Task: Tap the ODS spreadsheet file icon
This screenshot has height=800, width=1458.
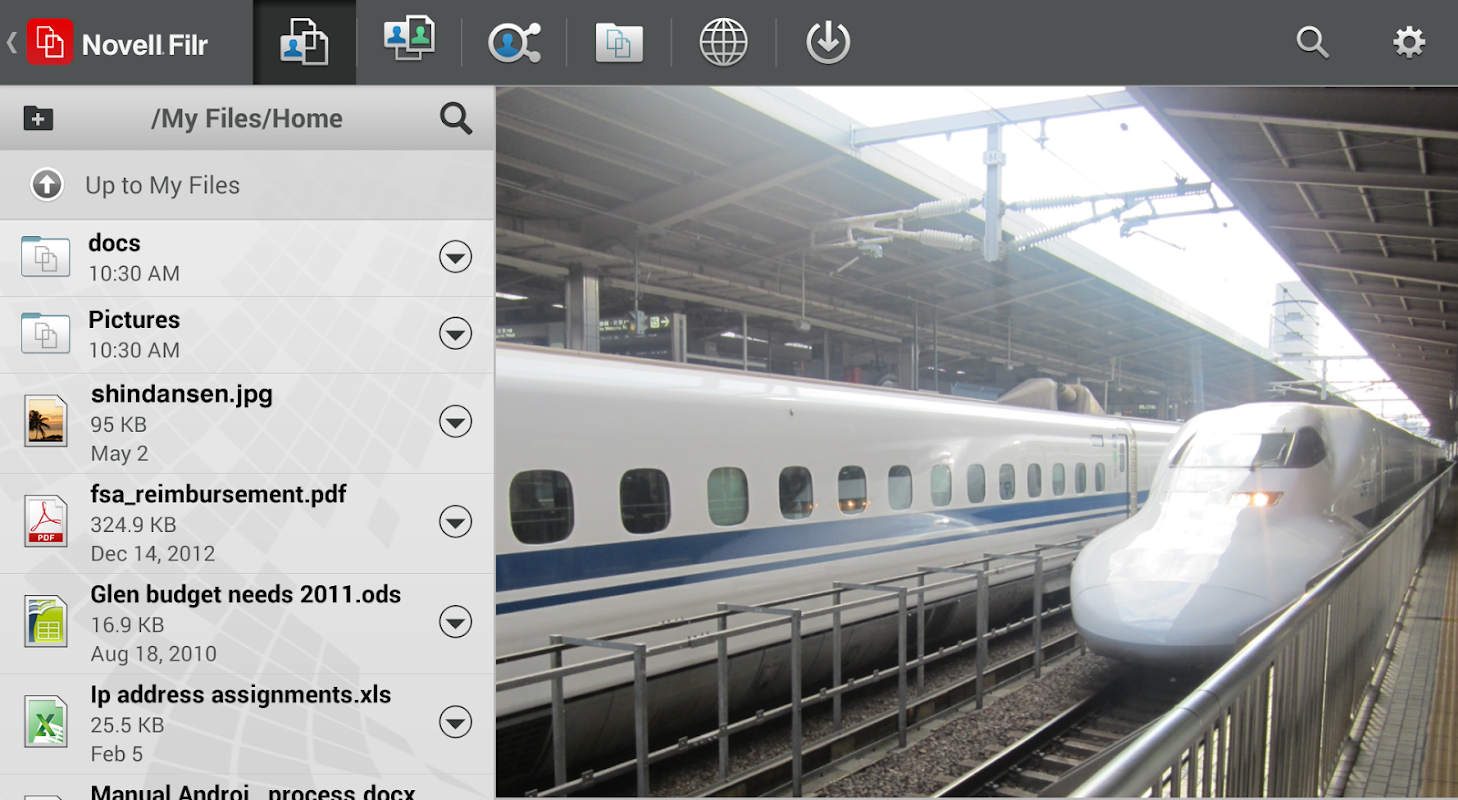Action: 46,621
